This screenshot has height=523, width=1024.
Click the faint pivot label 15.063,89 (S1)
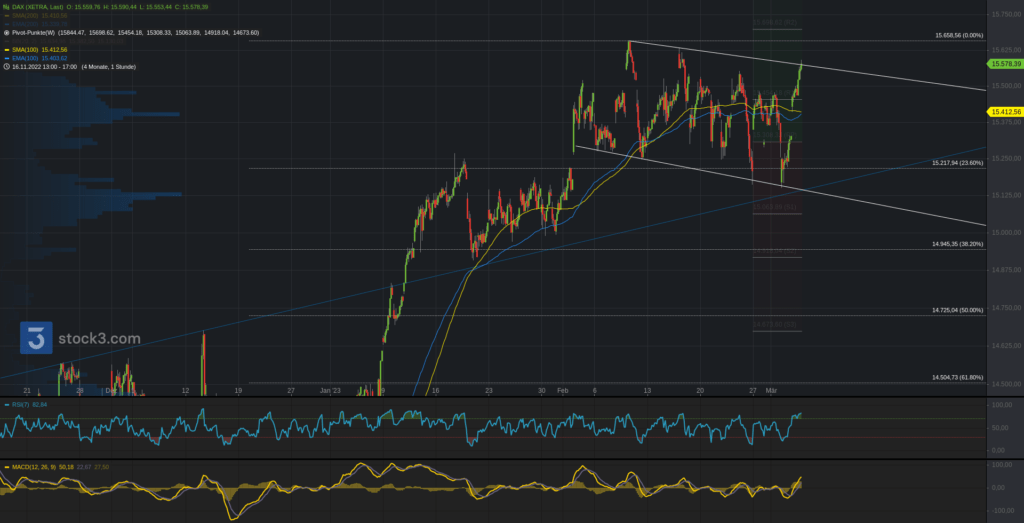pos(775,207)
